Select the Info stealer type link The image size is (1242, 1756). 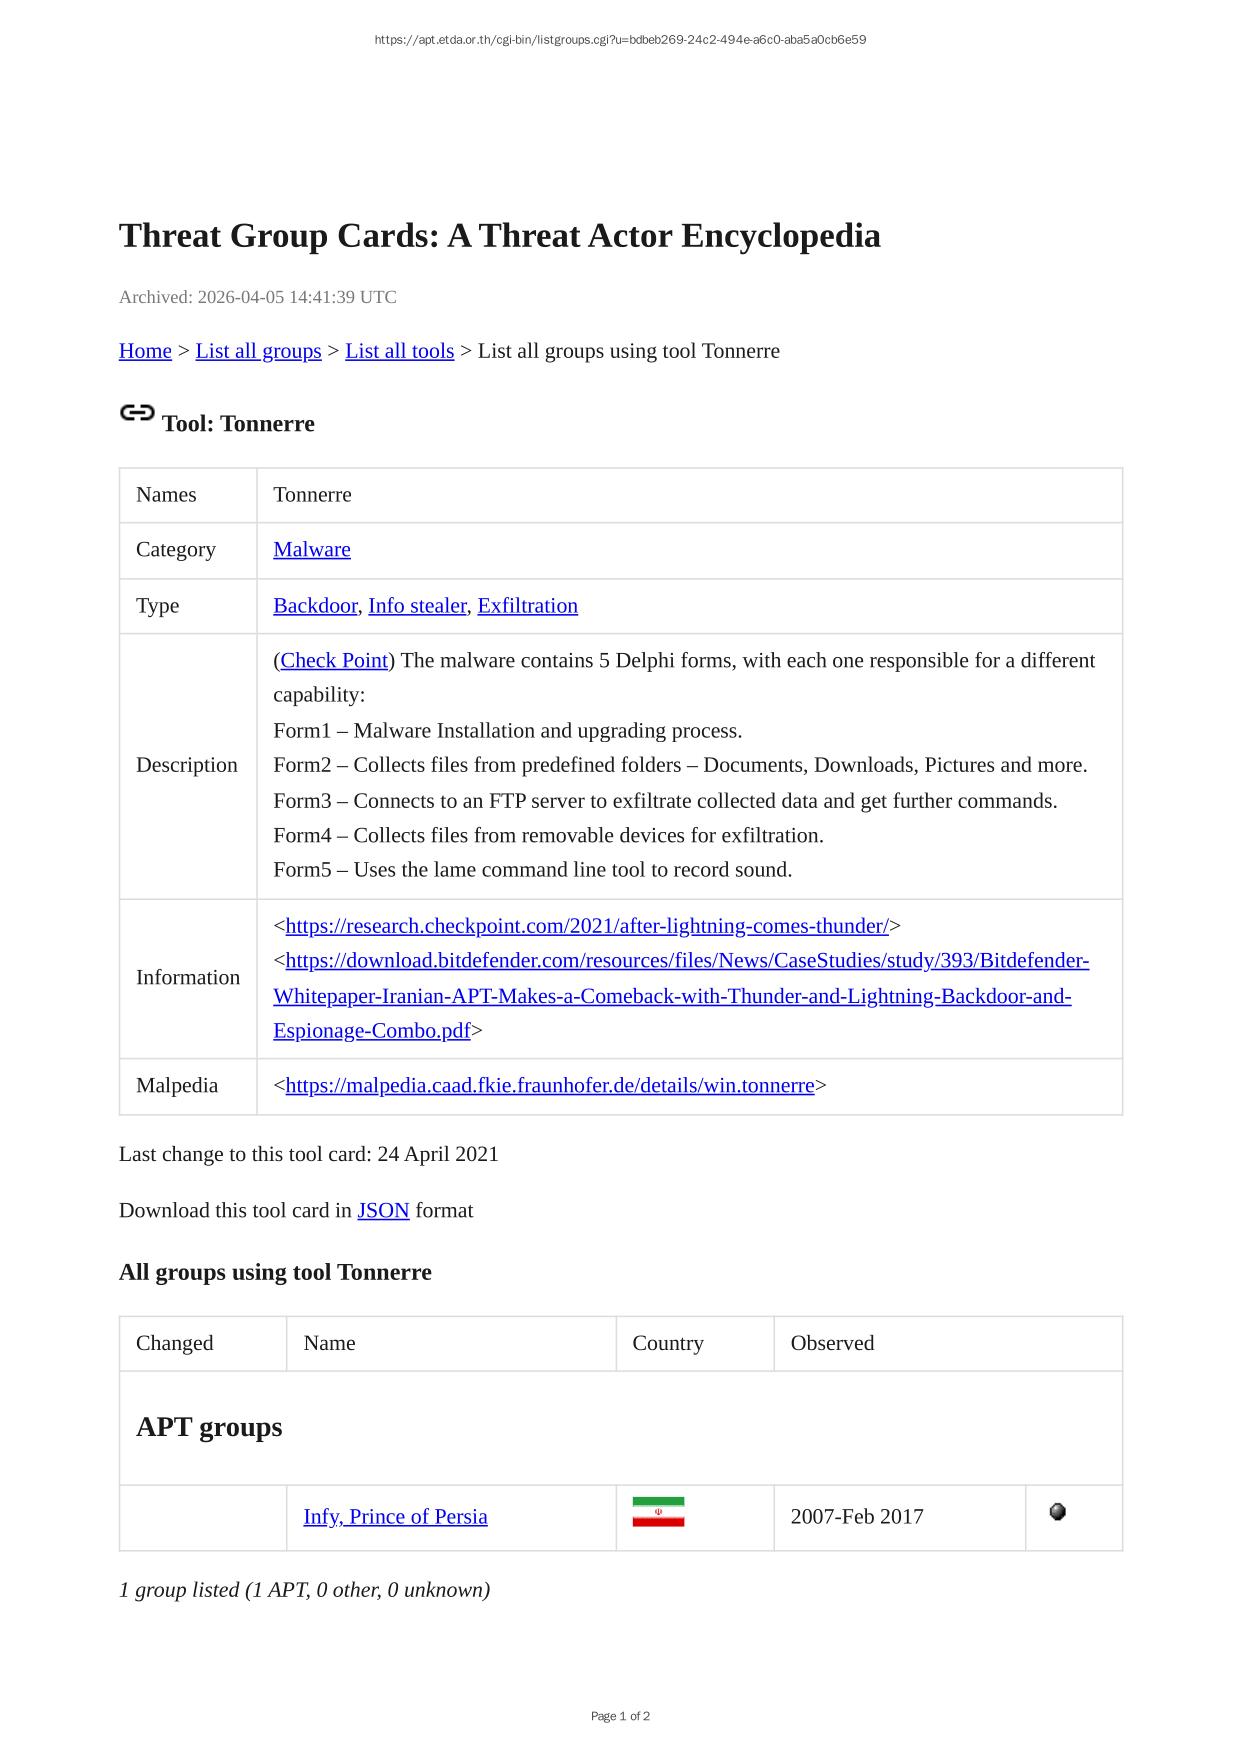417,605
